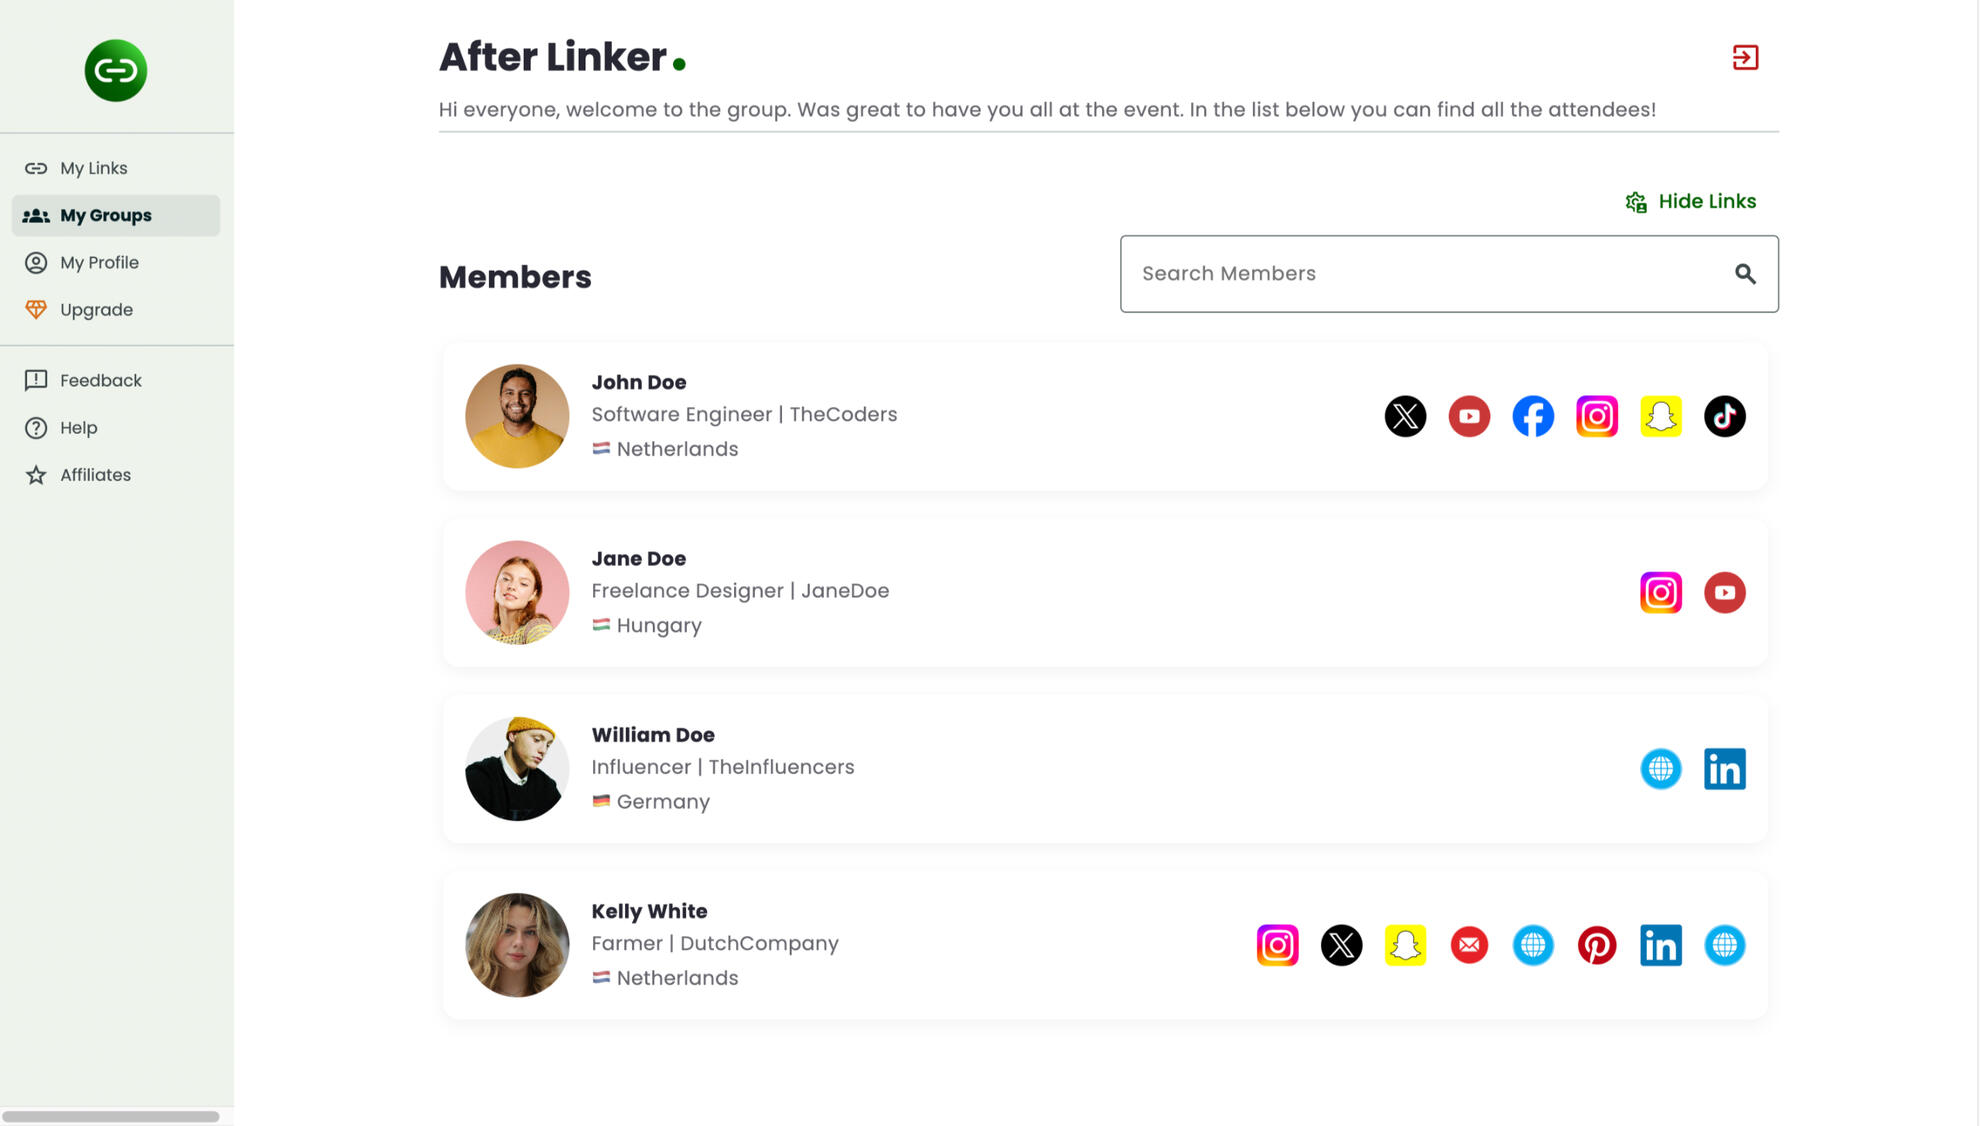Click John Doe's Snapchat icon
This screenshot has height=1126, width=1980.
[x=1660, y=416]
